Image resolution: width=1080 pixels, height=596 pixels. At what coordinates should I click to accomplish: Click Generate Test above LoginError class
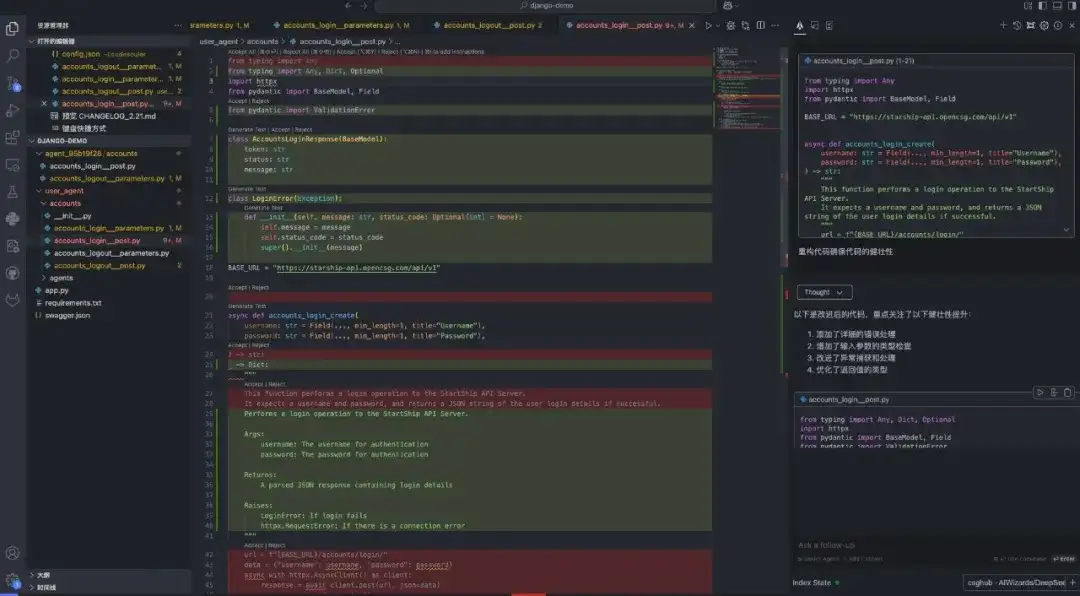click(247, 189)
